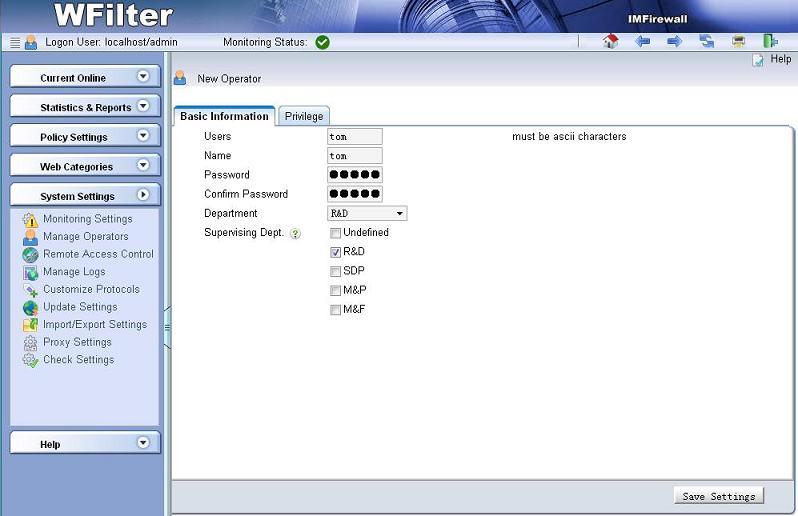Expand the Policy Settings section arrow
The image size is (798, 516).
pyautogui.click(x=143, y=135)
